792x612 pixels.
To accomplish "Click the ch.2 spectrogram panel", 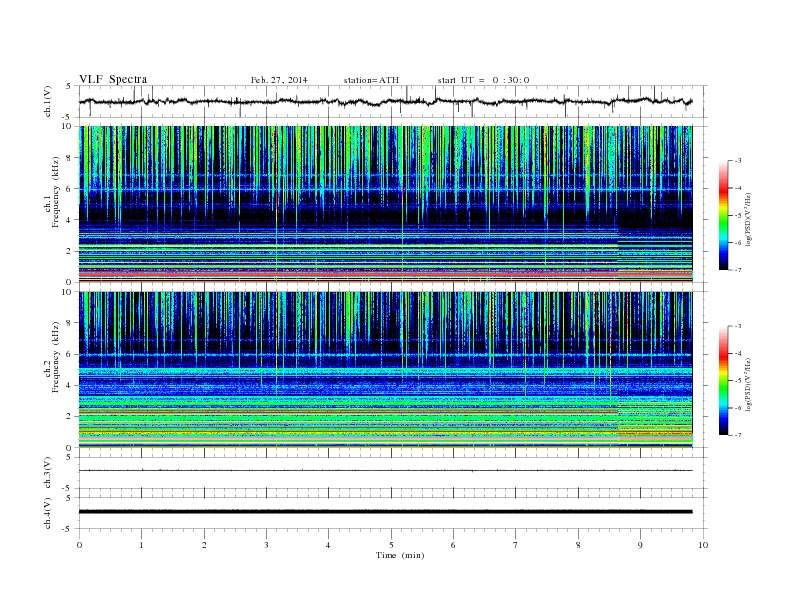I will coord(385,370).
